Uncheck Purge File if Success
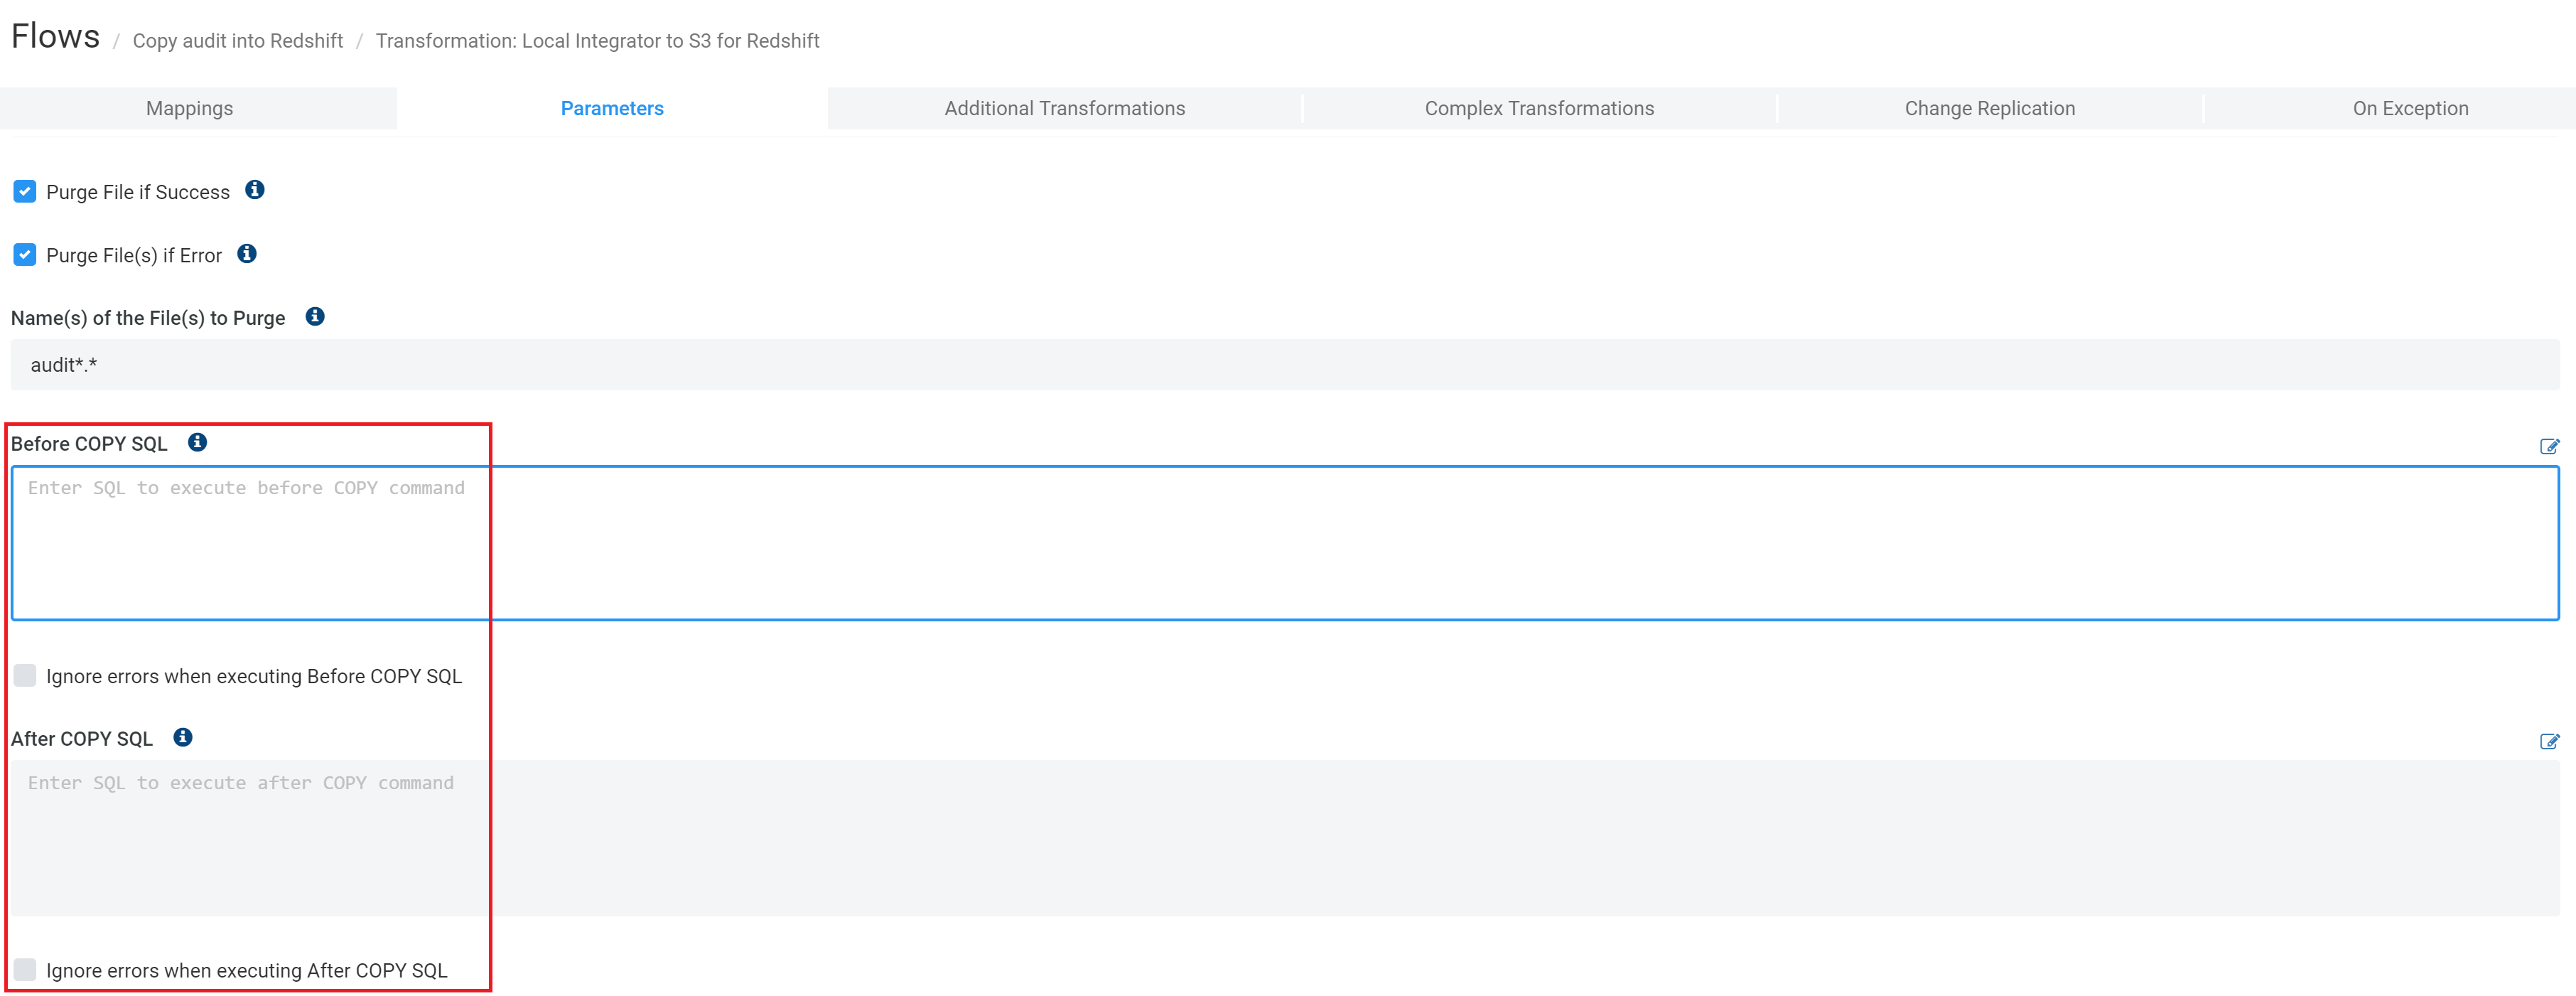The width and height of the screenshot is (2576, 996). point(25,190)
